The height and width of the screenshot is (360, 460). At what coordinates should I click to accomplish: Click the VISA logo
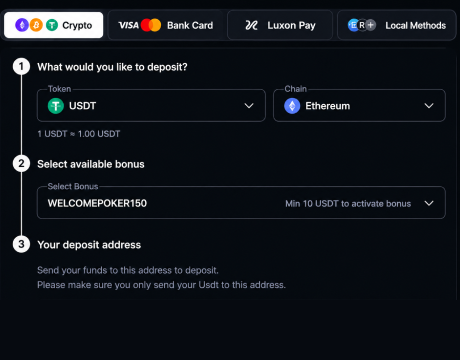[x=128, y=25]
